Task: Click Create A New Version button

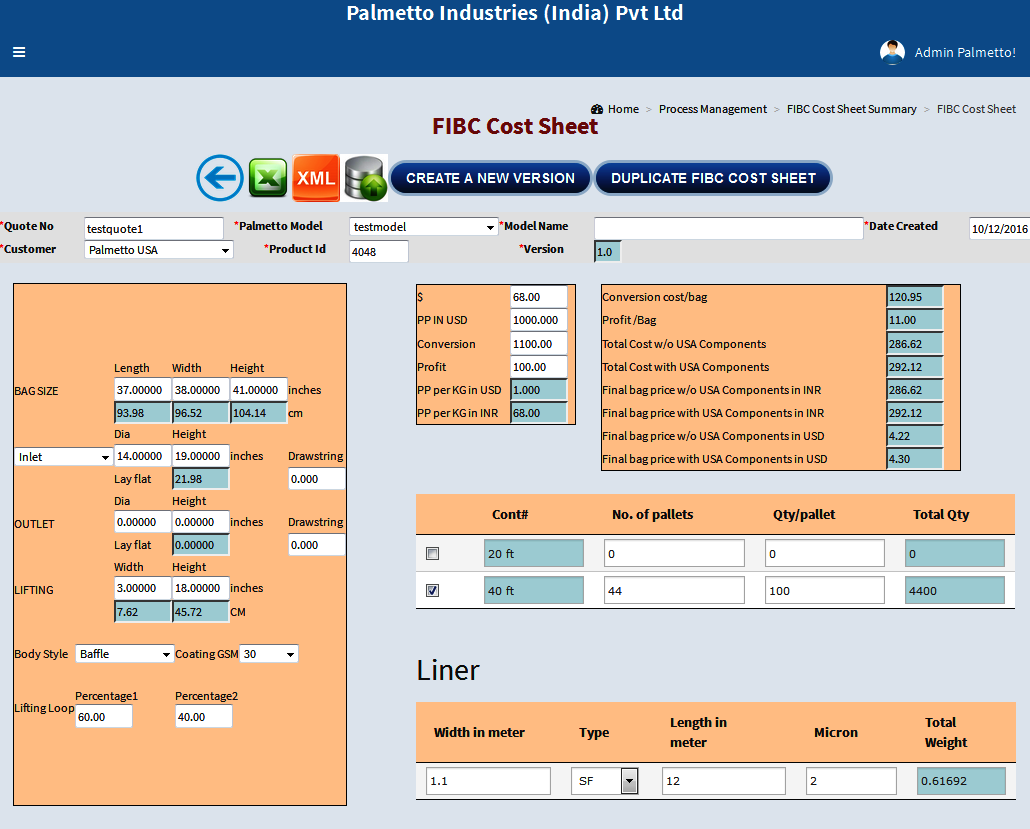Action: (x=490, y=178)
